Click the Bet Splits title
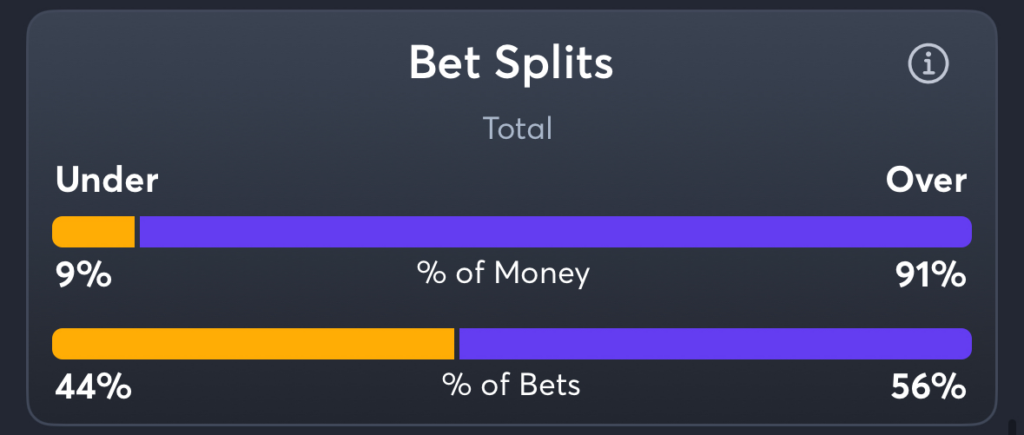1024x435 pixels. 511,64
